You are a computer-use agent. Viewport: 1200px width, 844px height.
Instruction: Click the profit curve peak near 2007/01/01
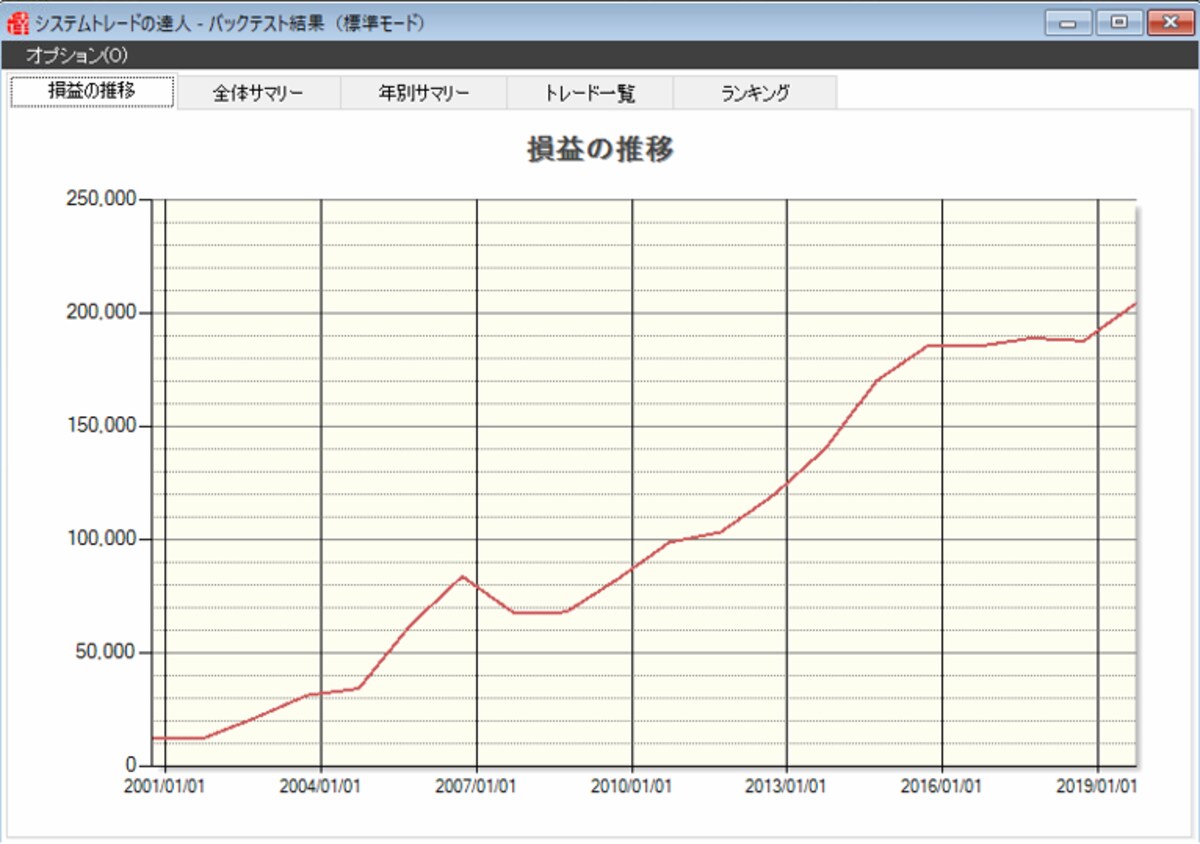463,576
